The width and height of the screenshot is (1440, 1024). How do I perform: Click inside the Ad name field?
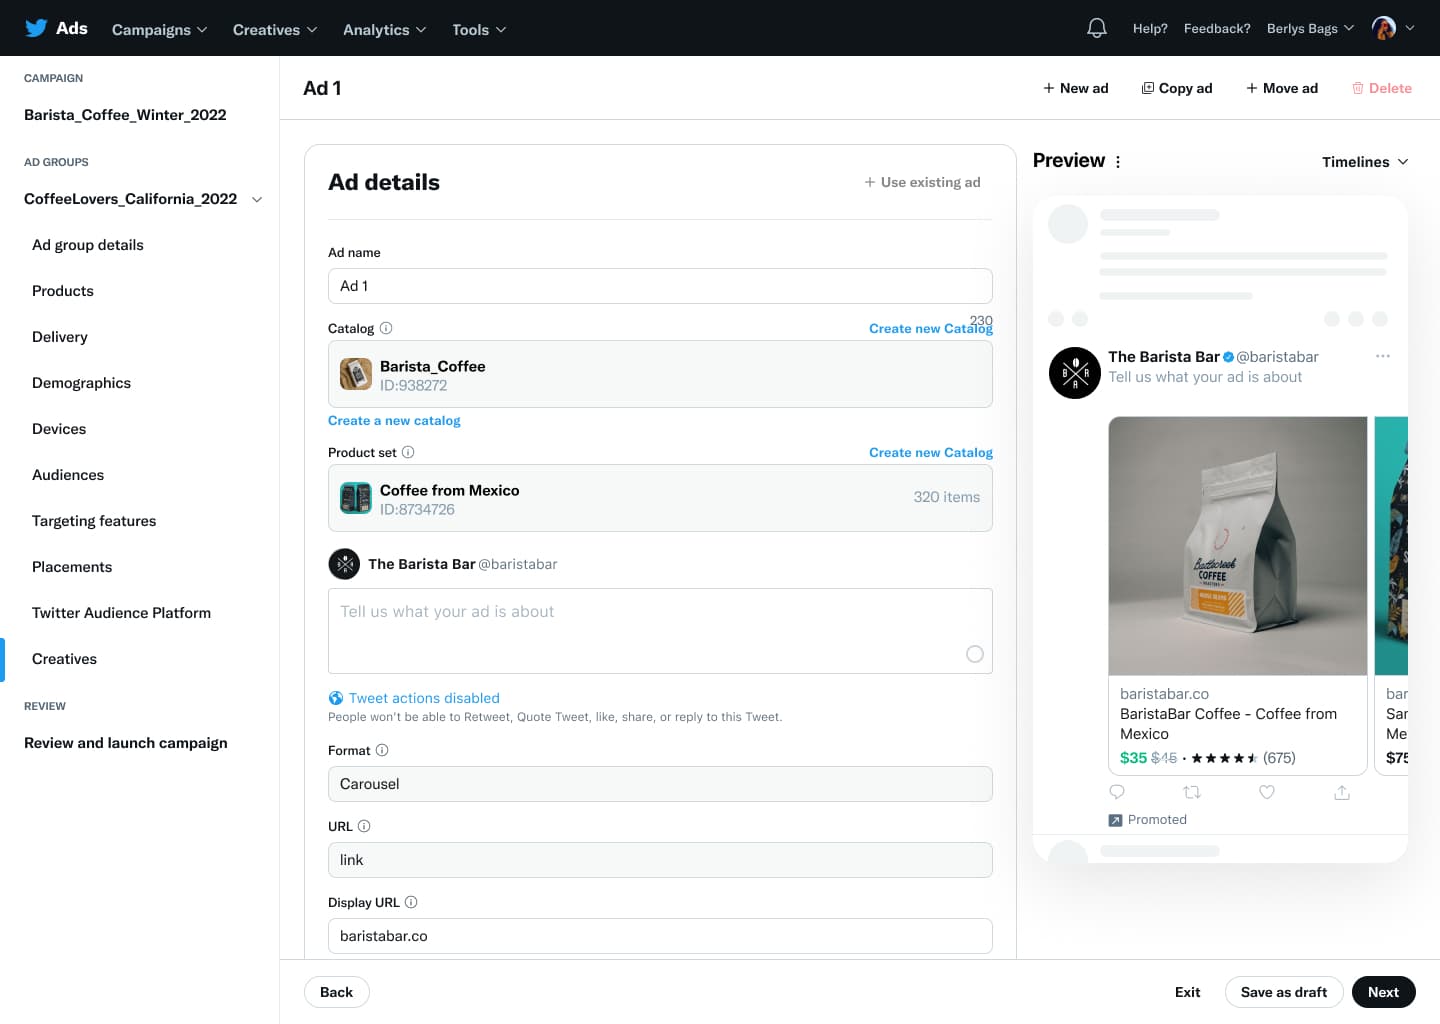click(x=660, y=286)
